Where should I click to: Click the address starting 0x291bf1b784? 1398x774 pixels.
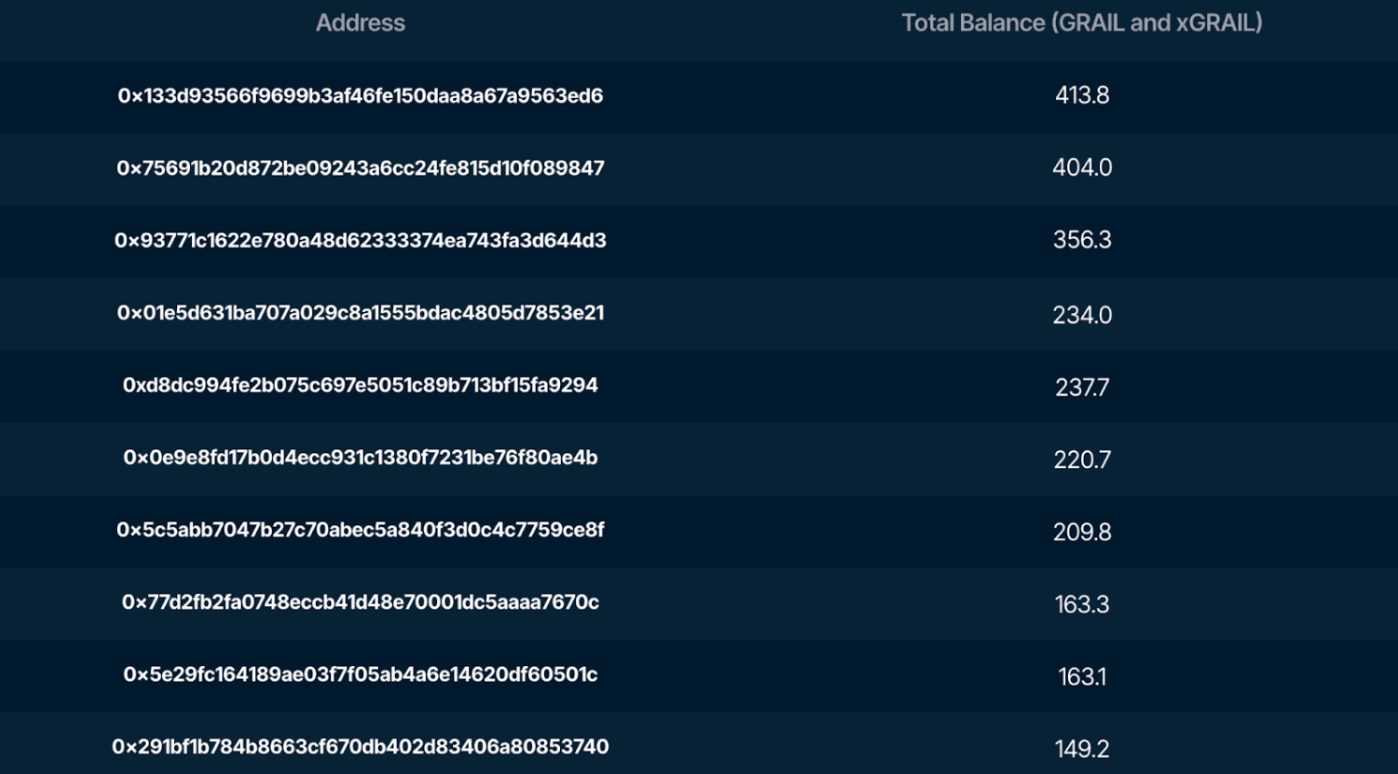[360, 747]
